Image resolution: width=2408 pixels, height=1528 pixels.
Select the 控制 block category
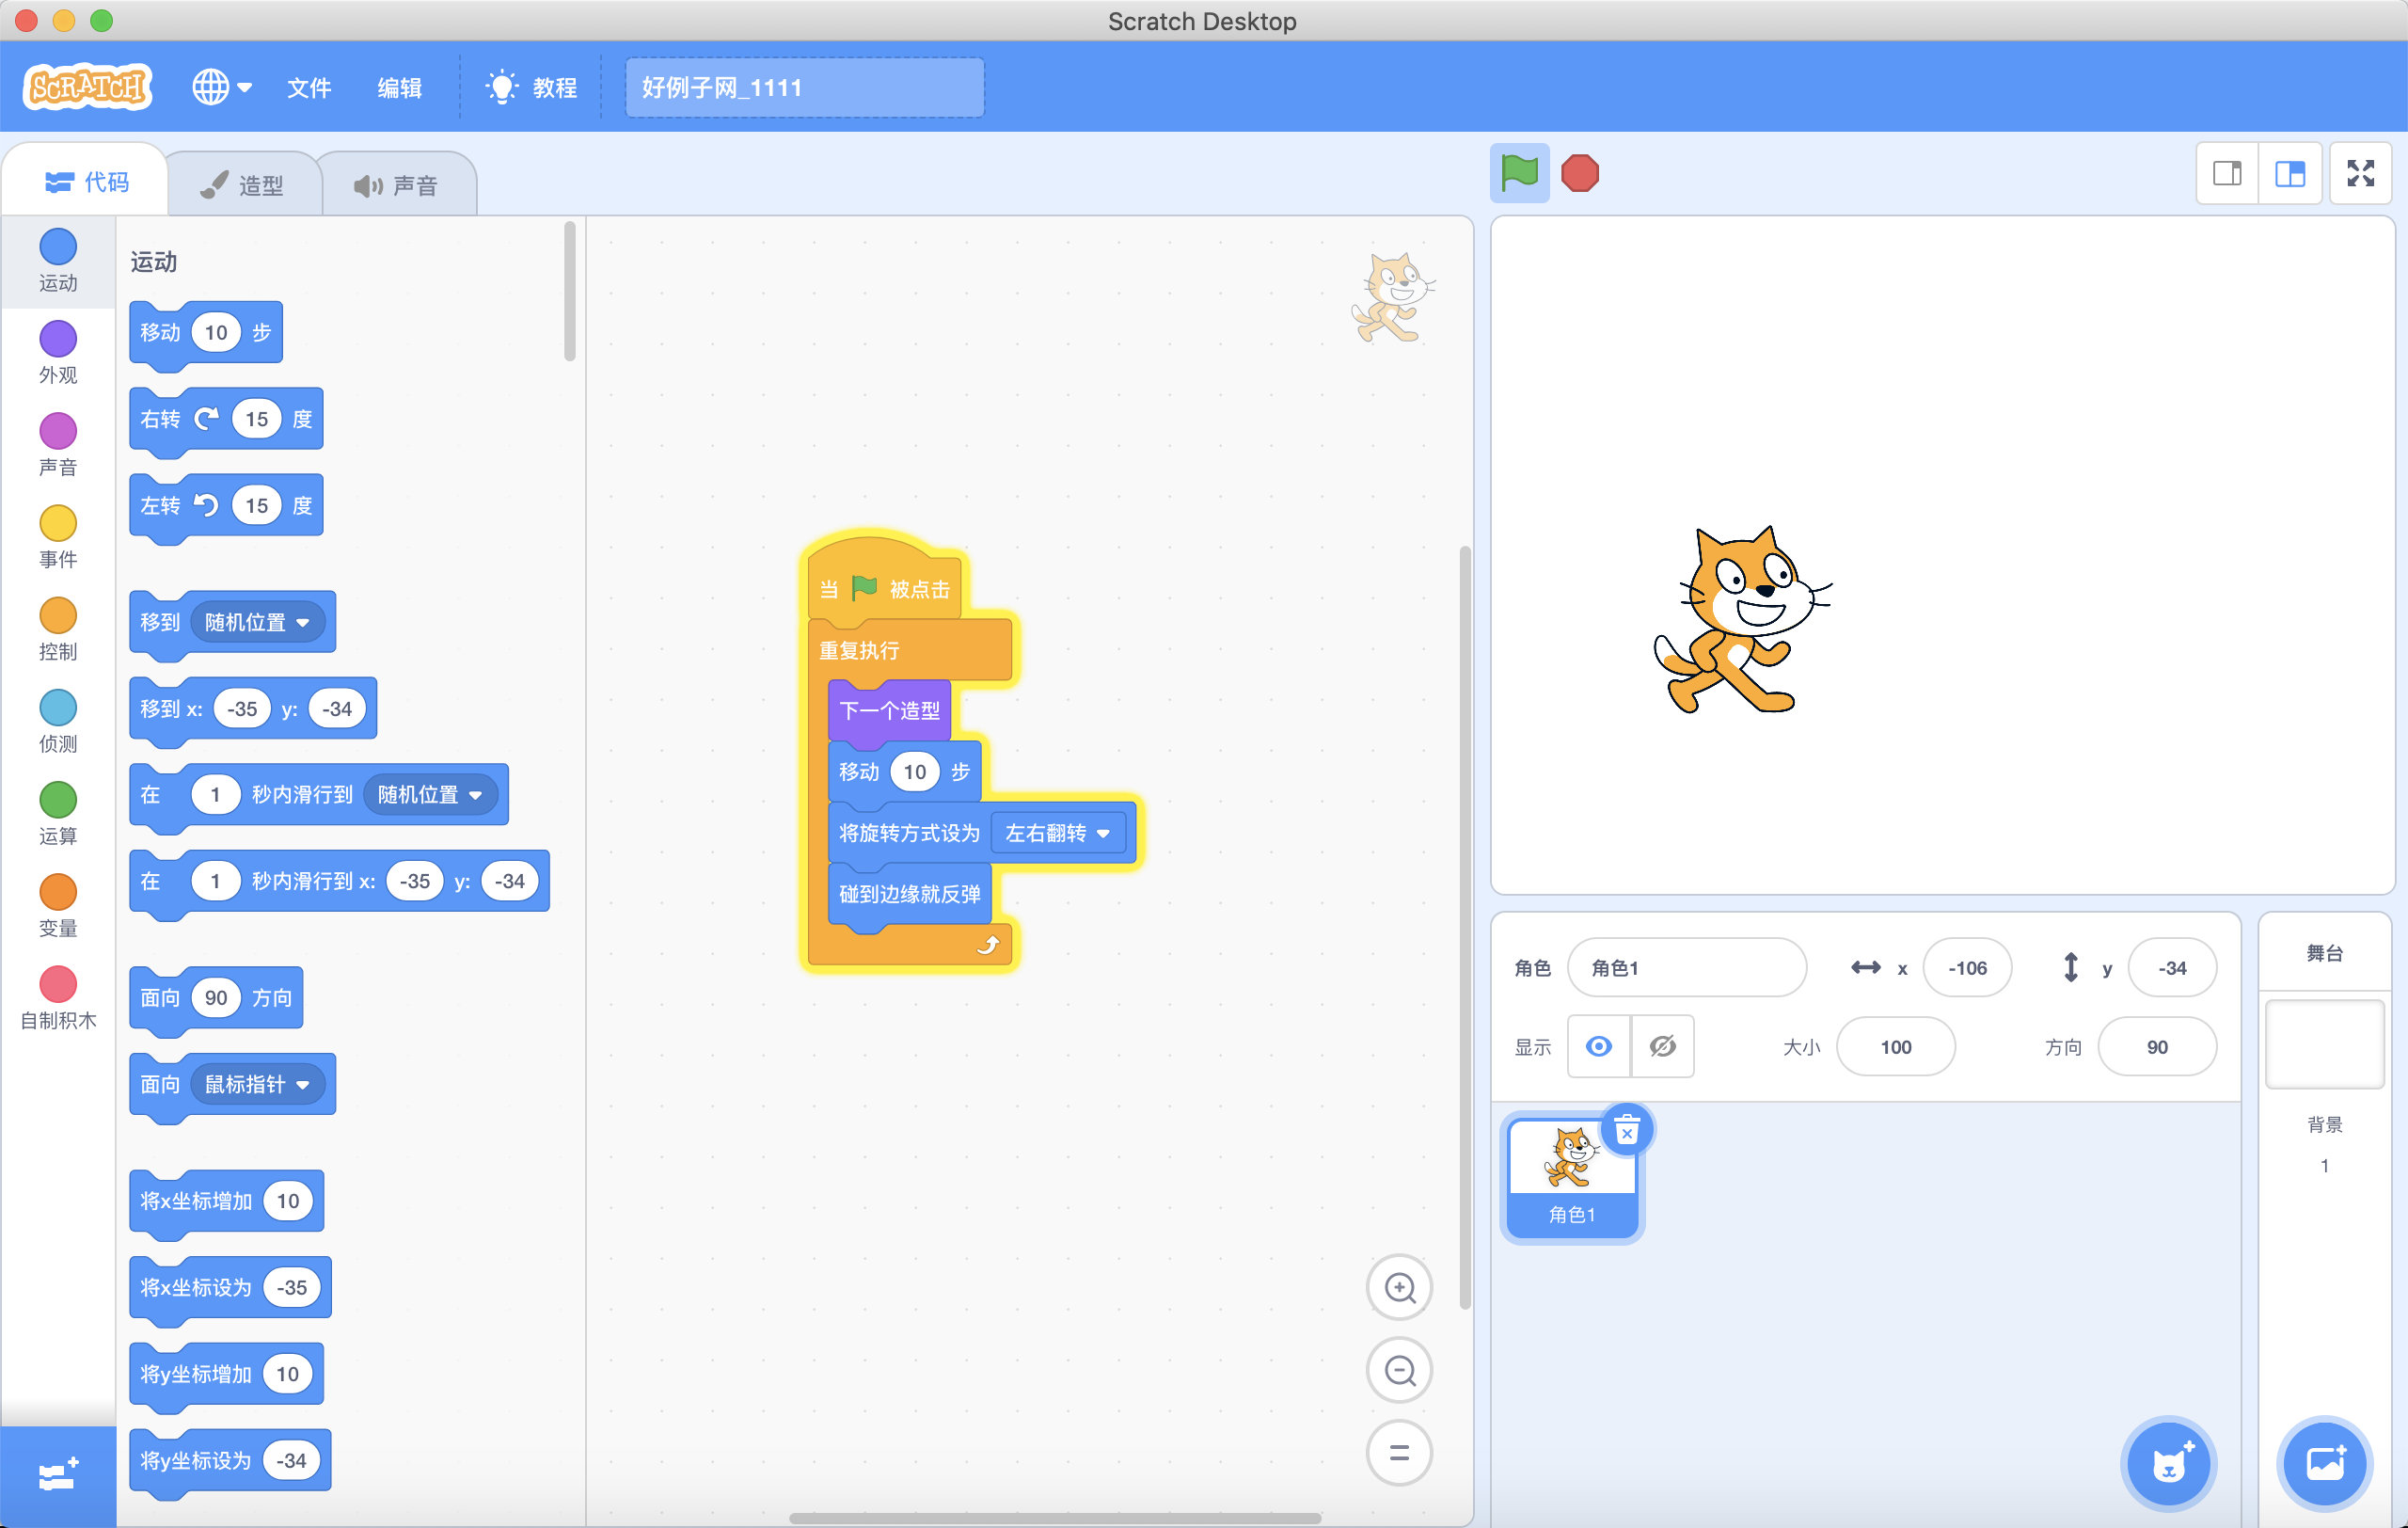pyautogui.click(x=58, y=629)
